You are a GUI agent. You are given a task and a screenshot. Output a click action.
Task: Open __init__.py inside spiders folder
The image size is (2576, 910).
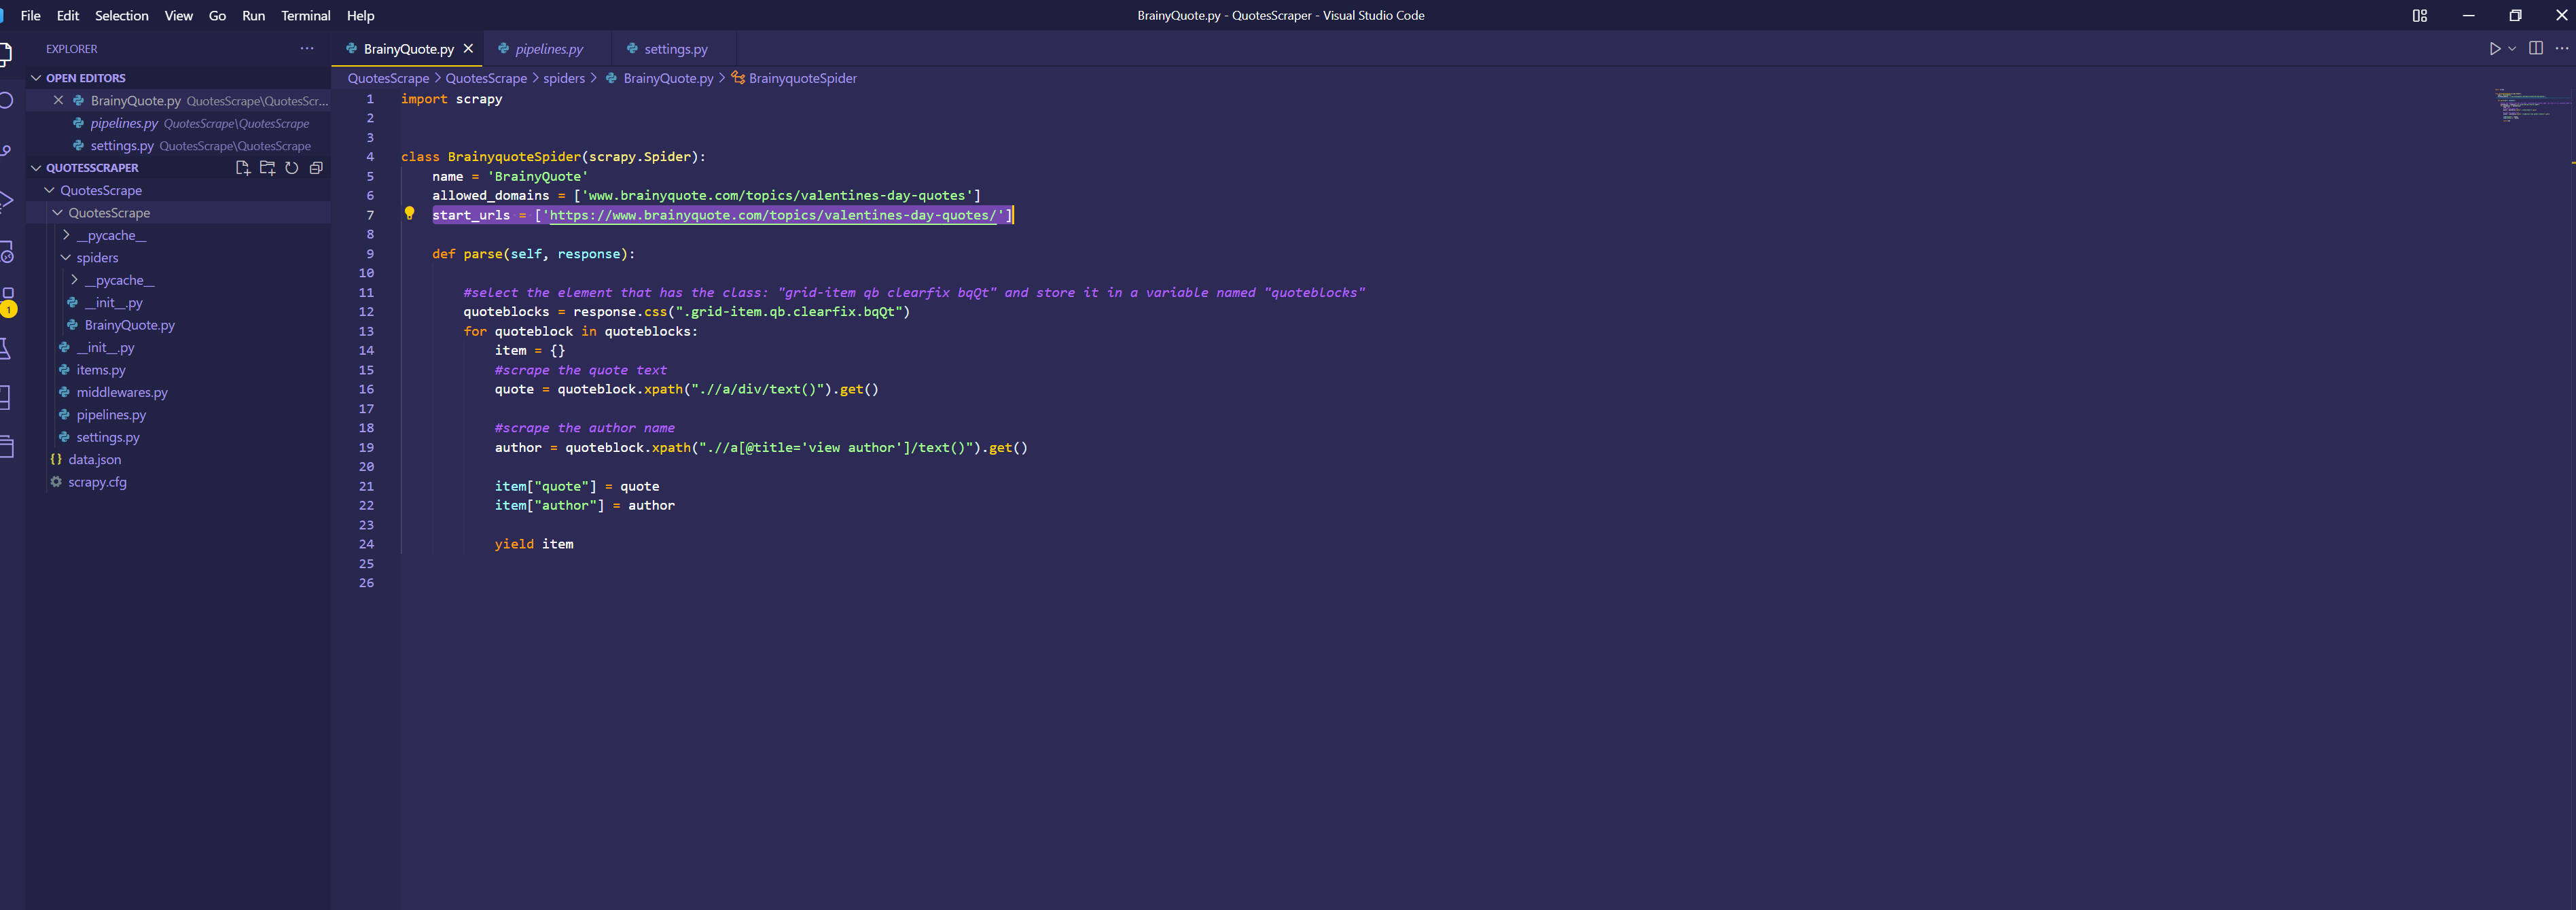coord(113,302)
